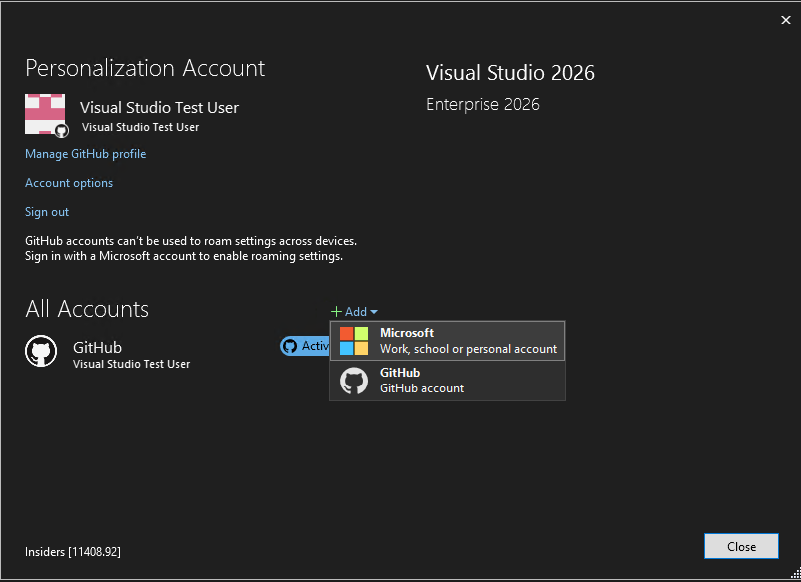
Task: Click the GitHub glyph on the Active badge
Action: pos(291,346)
